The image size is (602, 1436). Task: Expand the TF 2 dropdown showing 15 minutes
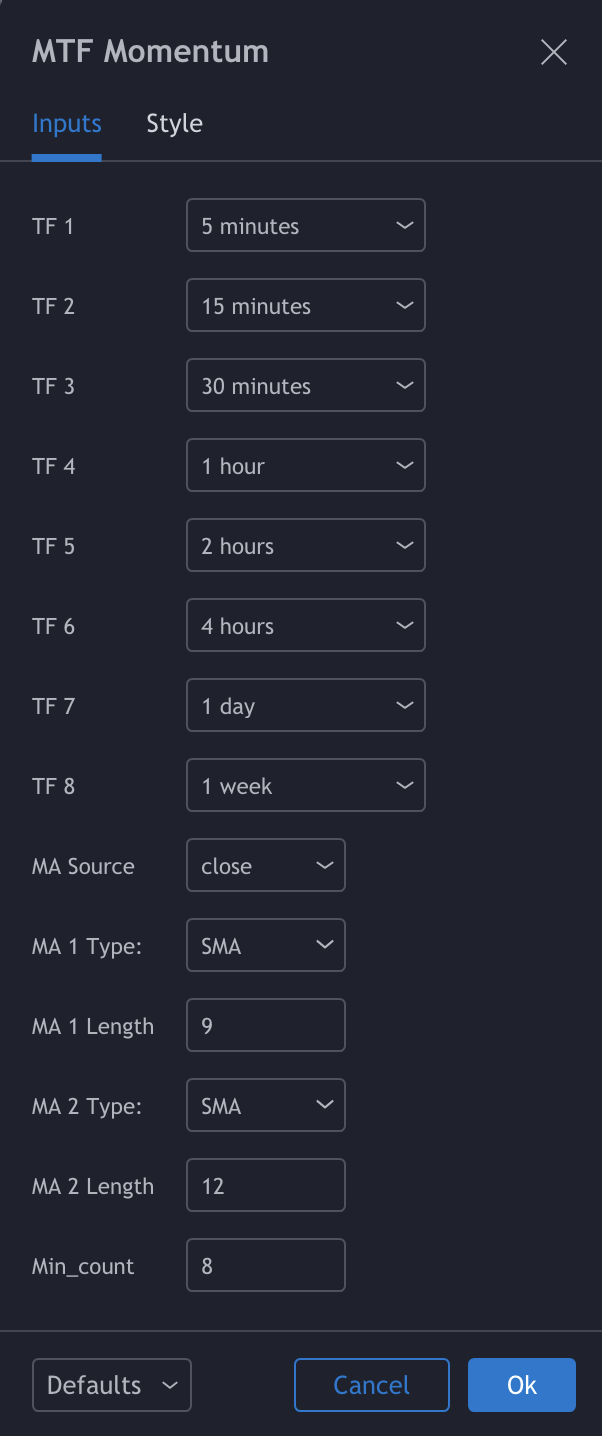point(305,306)
